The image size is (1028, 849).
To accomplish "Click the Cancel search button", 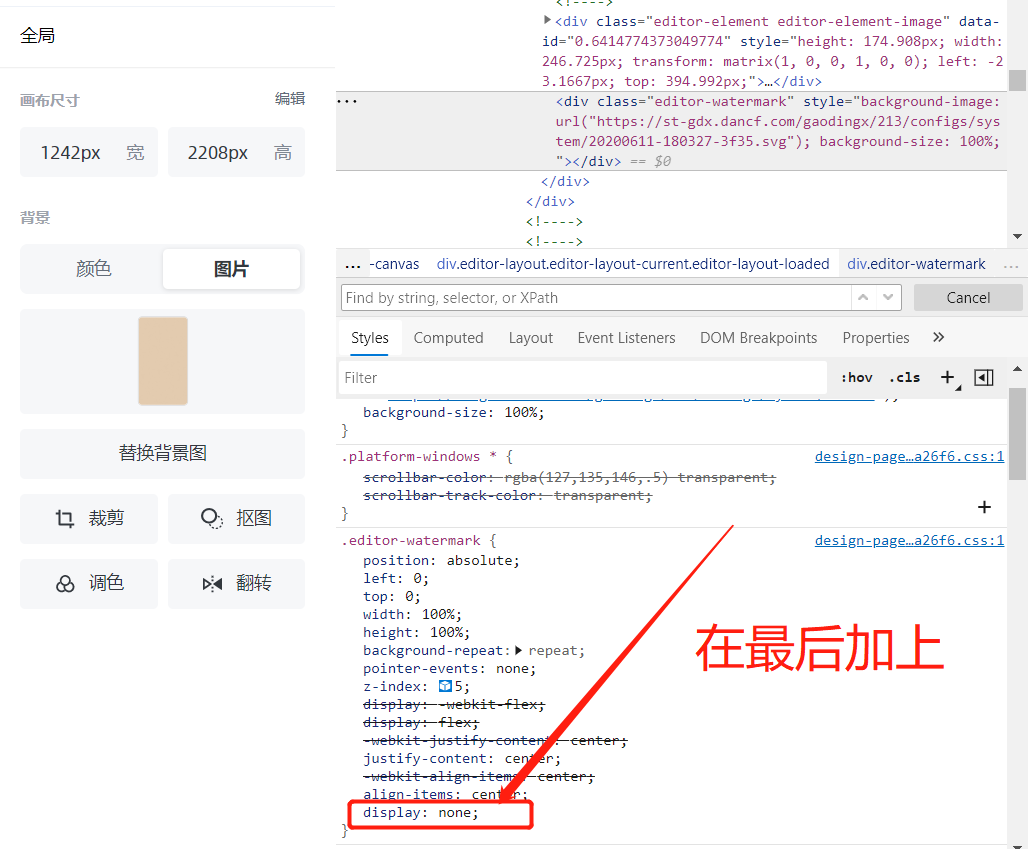I will (968, 298).
